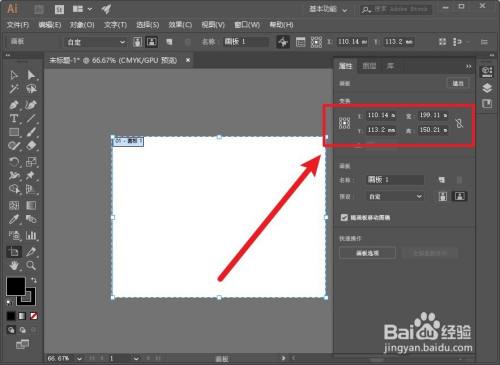Select the Magic Wand tool

click(x=14, y=89)
